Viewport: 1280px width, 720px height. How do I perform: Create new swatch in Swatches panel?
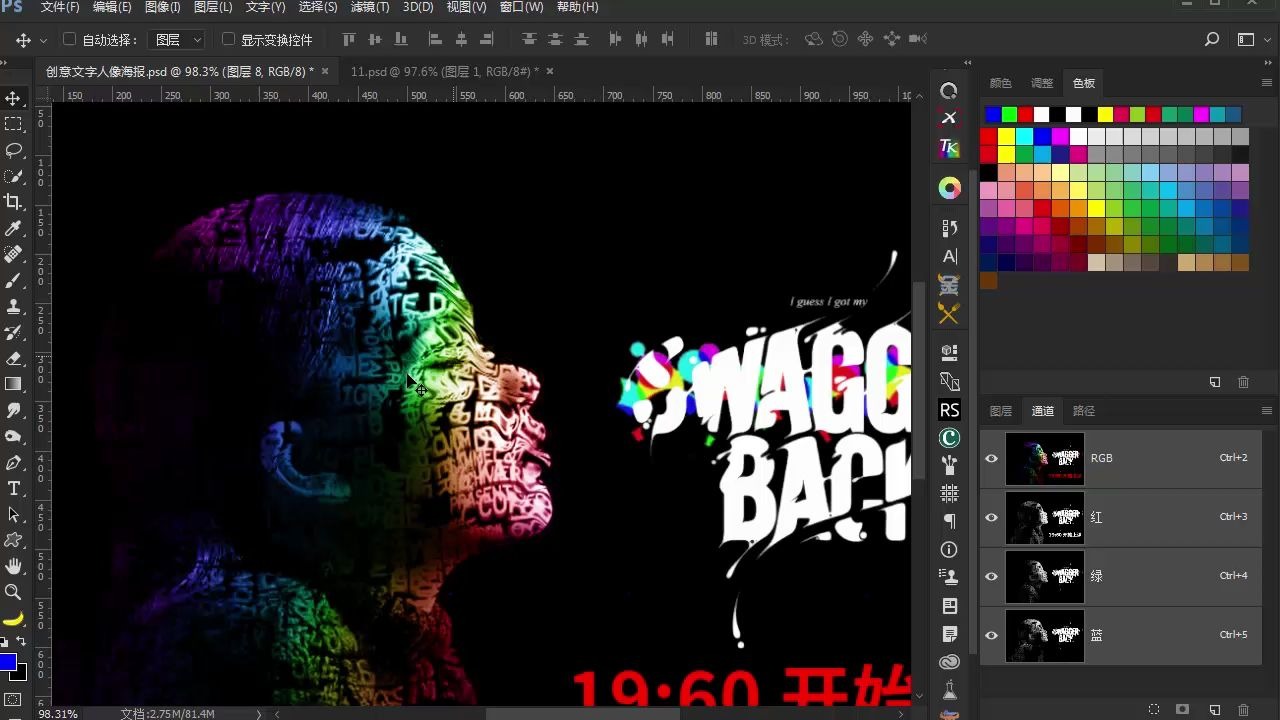pos(1215,382)
